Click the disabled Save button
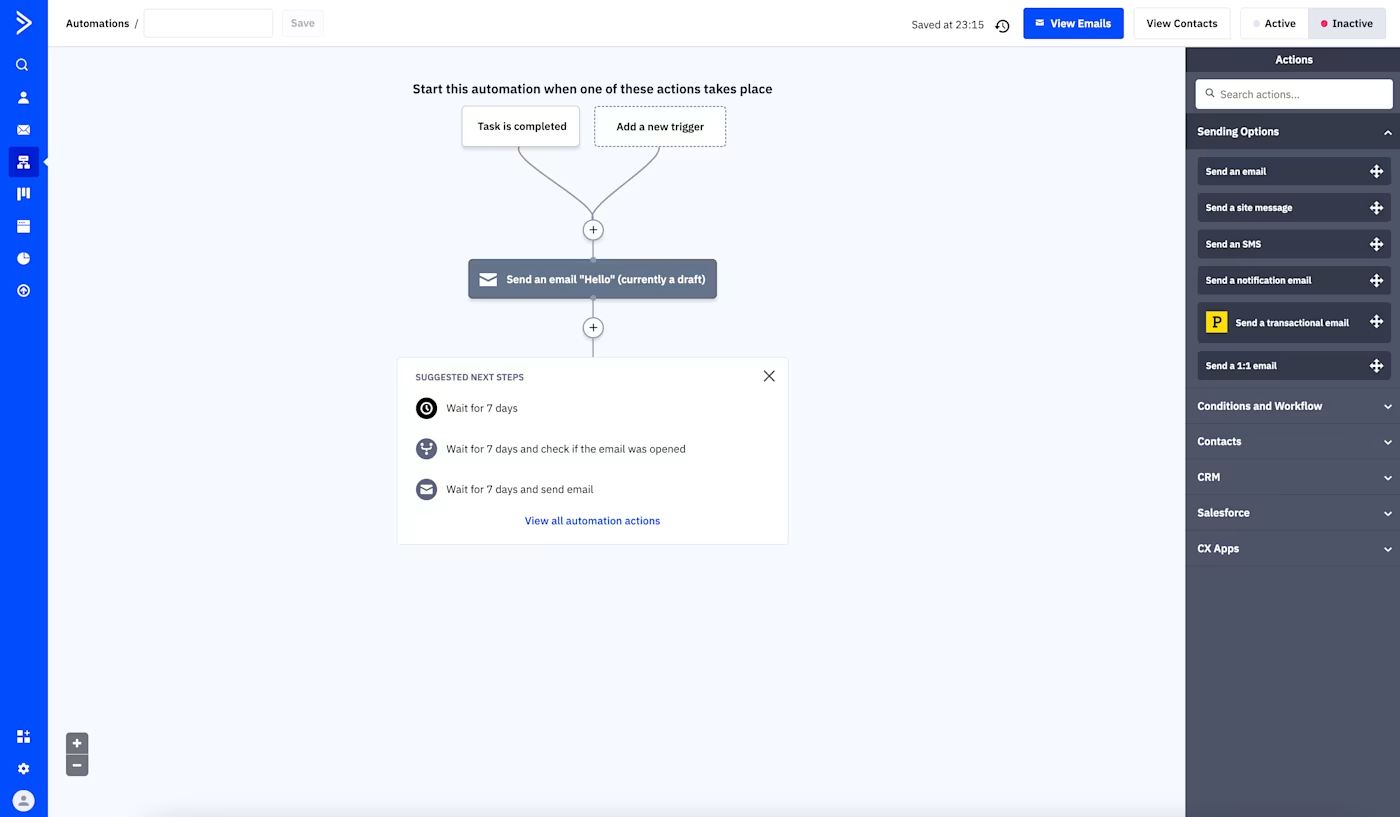This screenshot has width=1400, height=817. (302, 23)
